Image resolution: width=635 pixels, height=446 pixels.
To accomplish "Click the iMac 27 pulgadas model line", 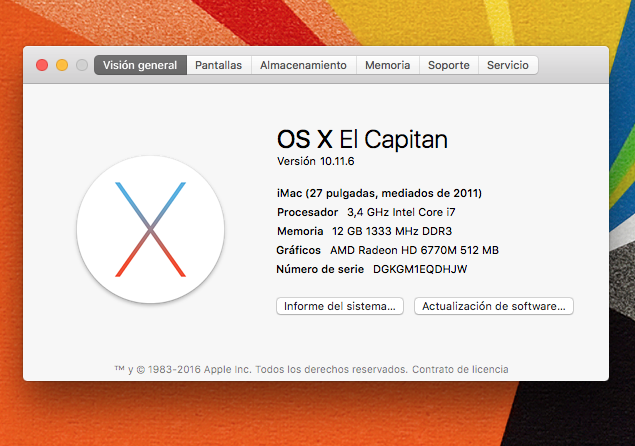I will [379, 193].
